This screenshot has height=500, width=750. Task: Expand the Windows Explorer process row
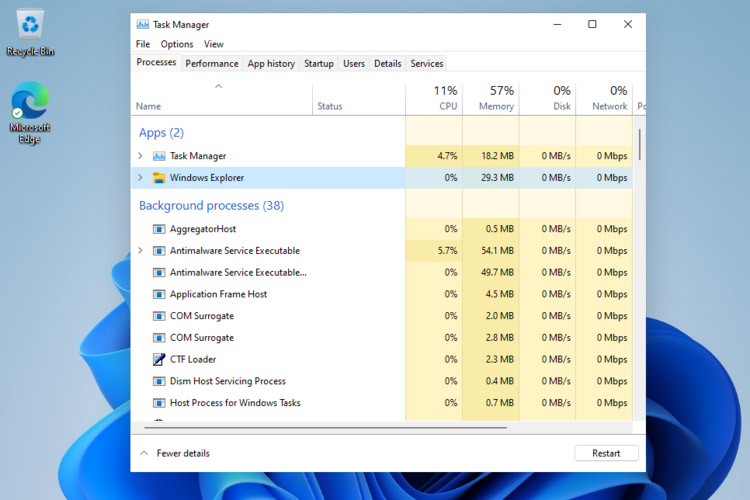coord(140,178)
